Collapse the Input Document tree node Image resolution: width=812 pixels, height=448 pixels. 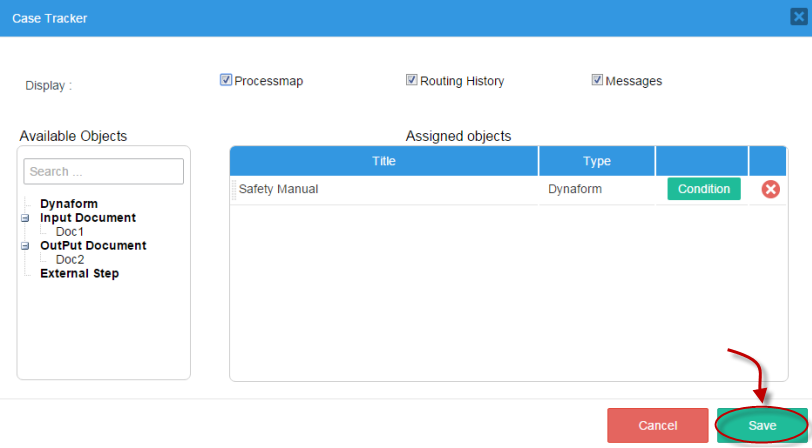coord(25,218)
